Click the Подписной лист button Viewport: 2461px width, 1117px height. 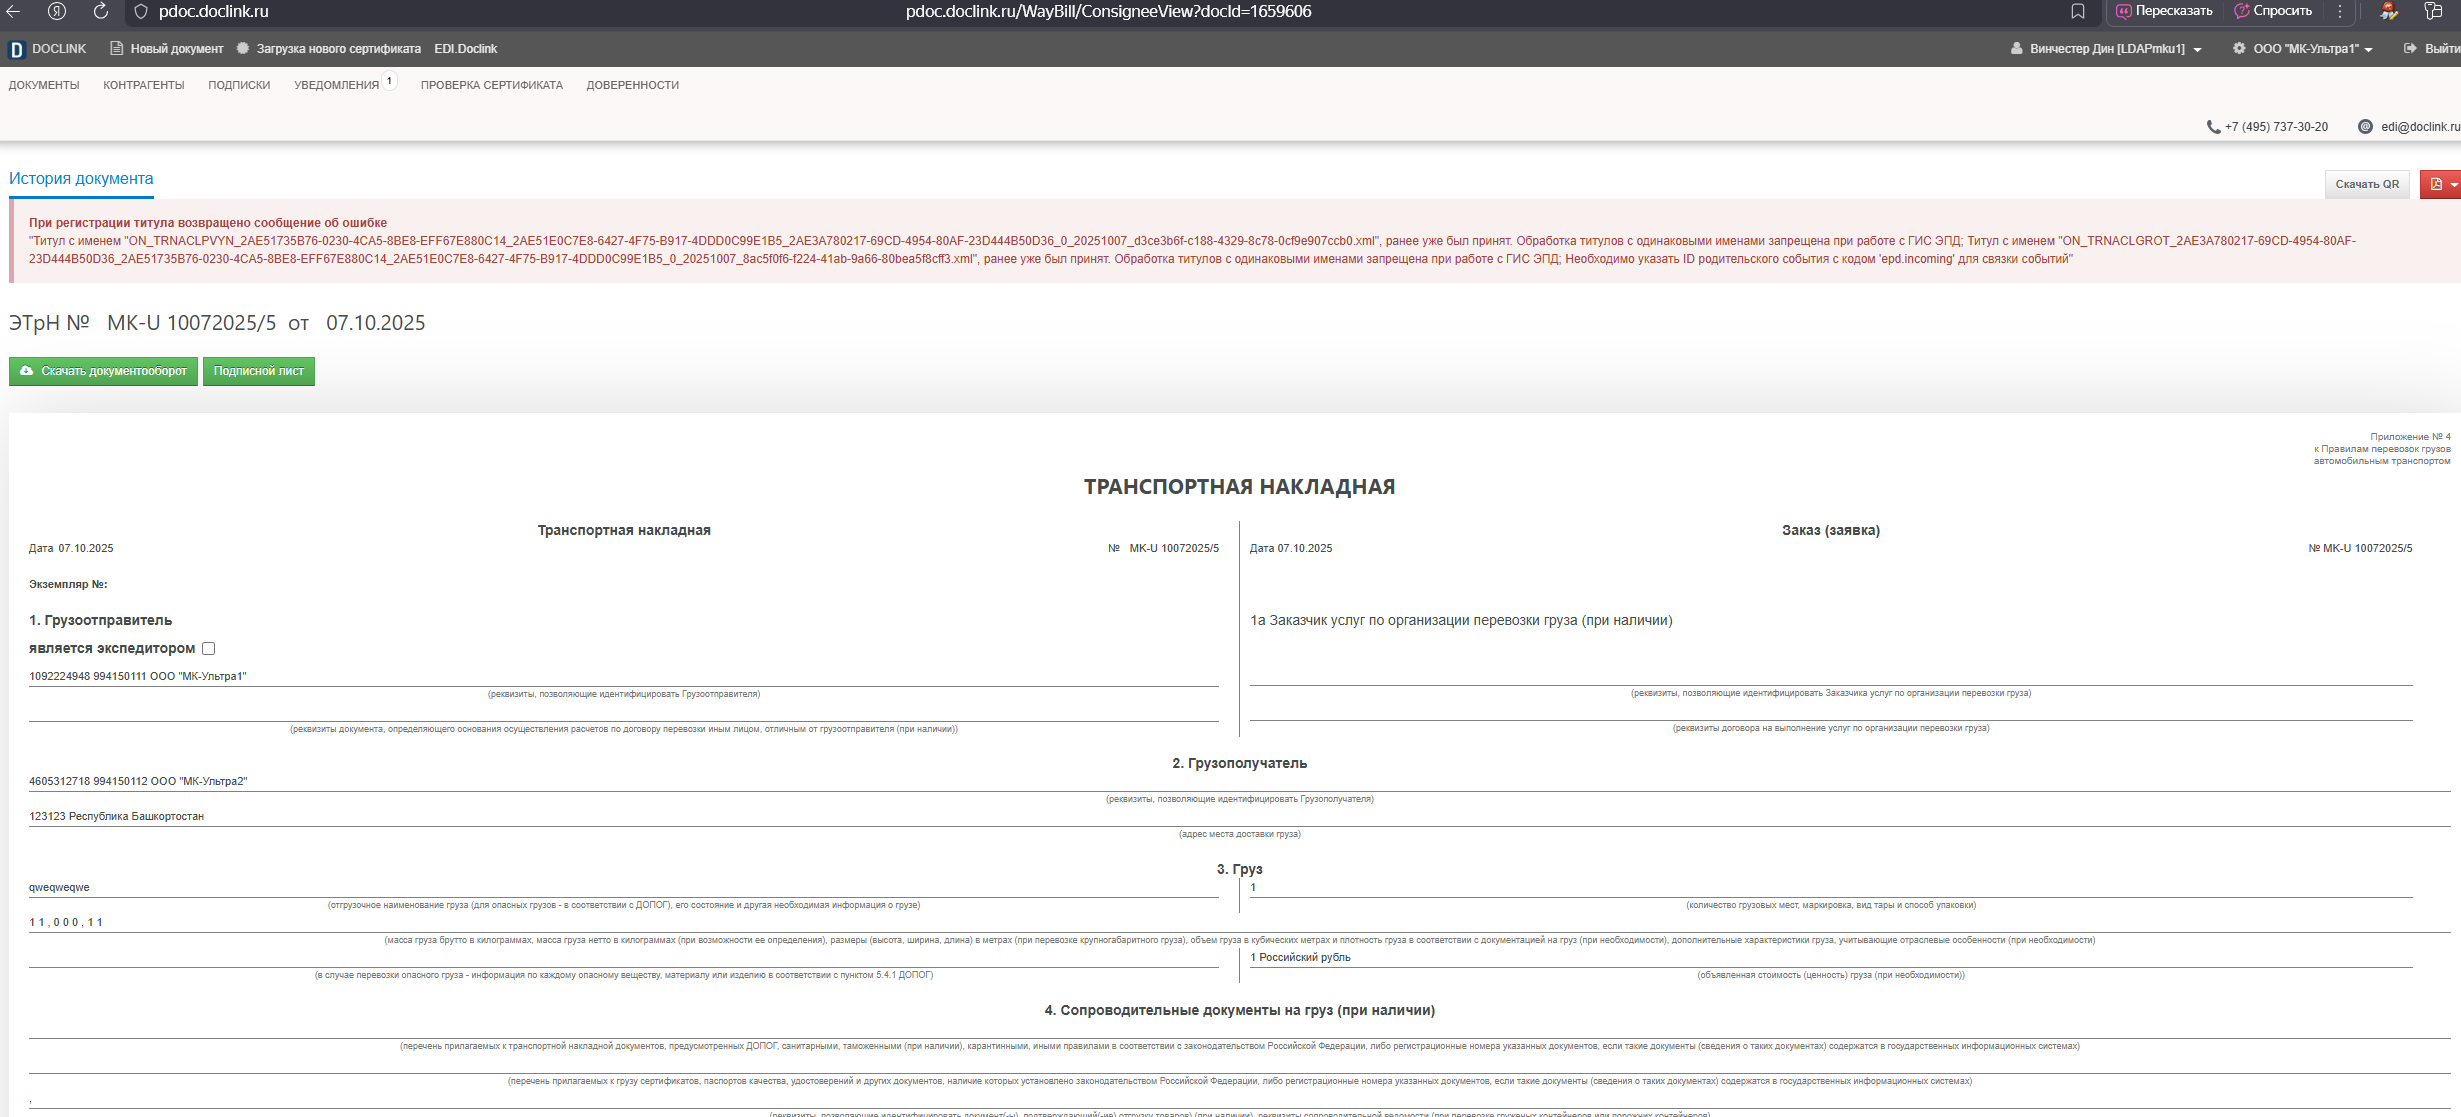click(258, 372)
